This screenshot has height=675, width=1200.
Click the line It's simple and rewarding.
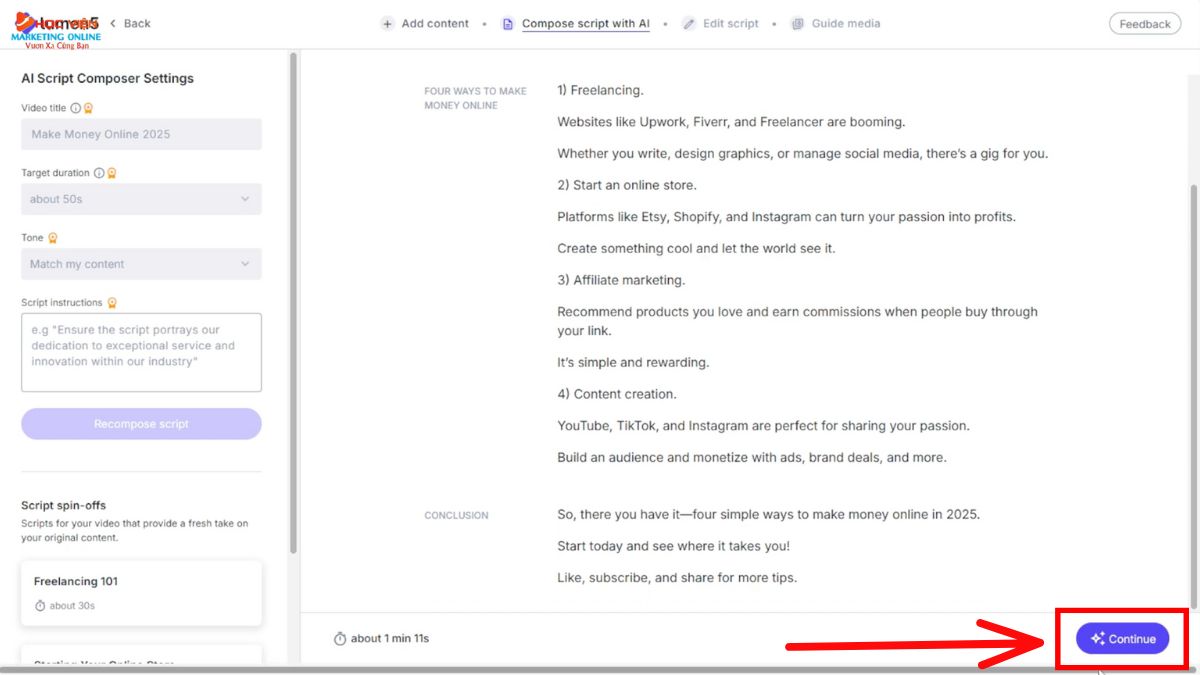[633, 362]
